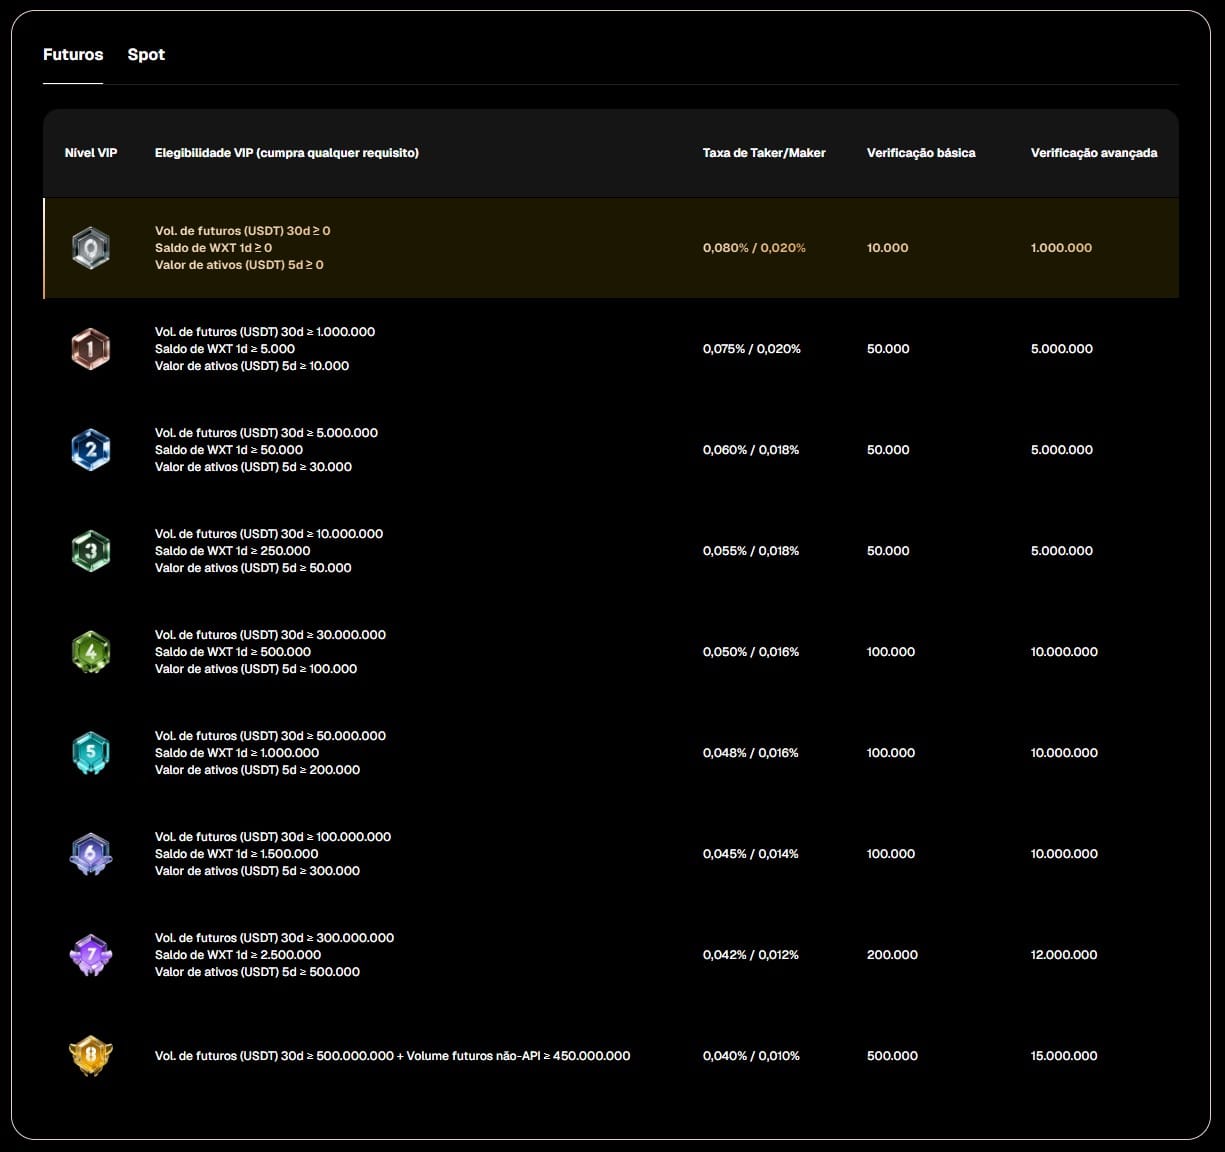
Task: Click 'Vol. de futuros (USDT) 30d ≥ 10.000.000'
Action: point(269,534)
